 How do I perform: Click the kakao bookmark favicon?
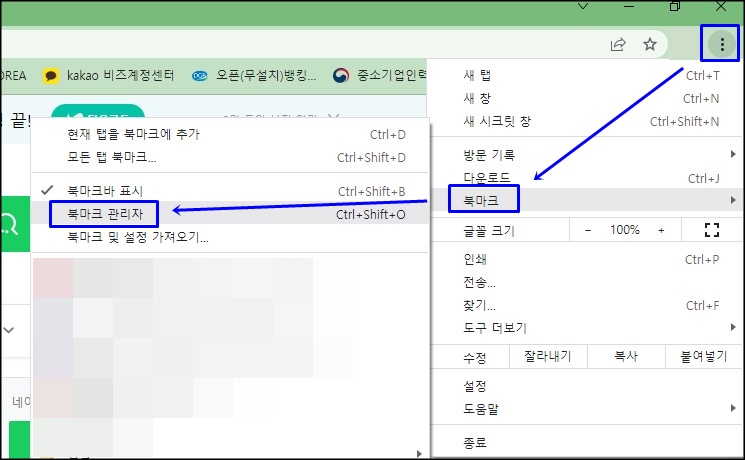(x=51, y=76)
